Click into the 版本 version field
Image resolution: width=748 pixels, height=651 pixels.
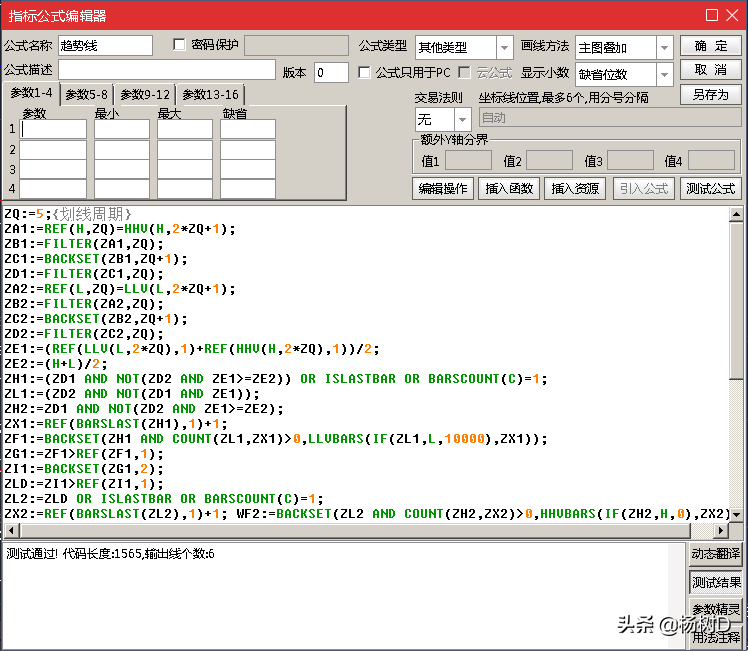coord(331,72)
